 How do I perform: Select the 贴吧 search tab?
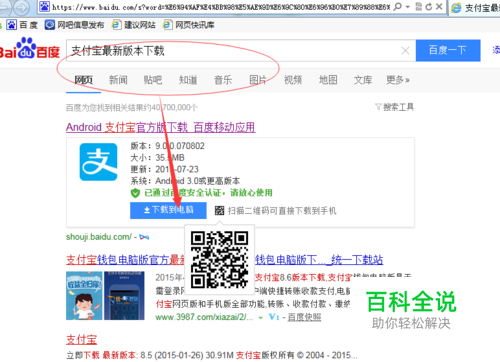coord(153,80)
